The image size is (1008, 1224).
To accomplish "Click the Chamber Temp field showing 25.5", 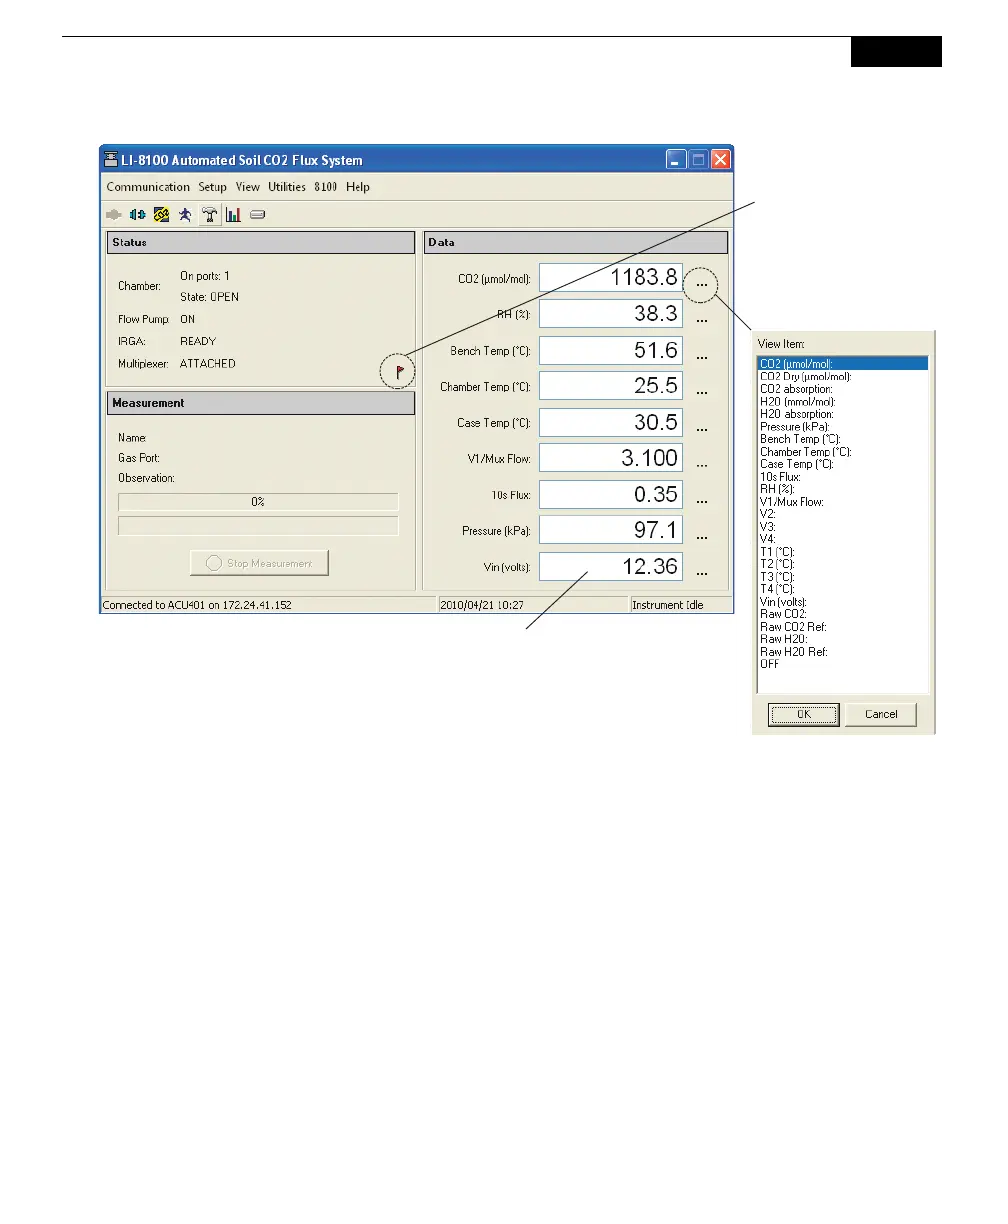I will point(611,386).
